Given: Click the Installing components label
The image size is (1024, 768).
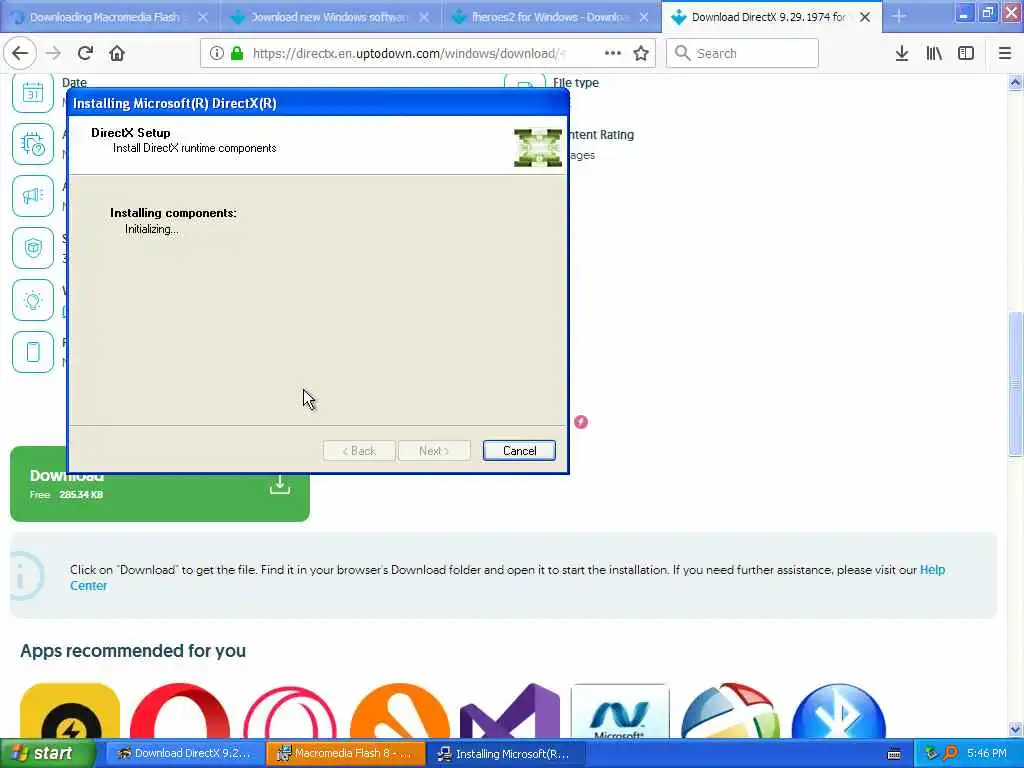Looking at the screenshot, I should click(173, 213).
